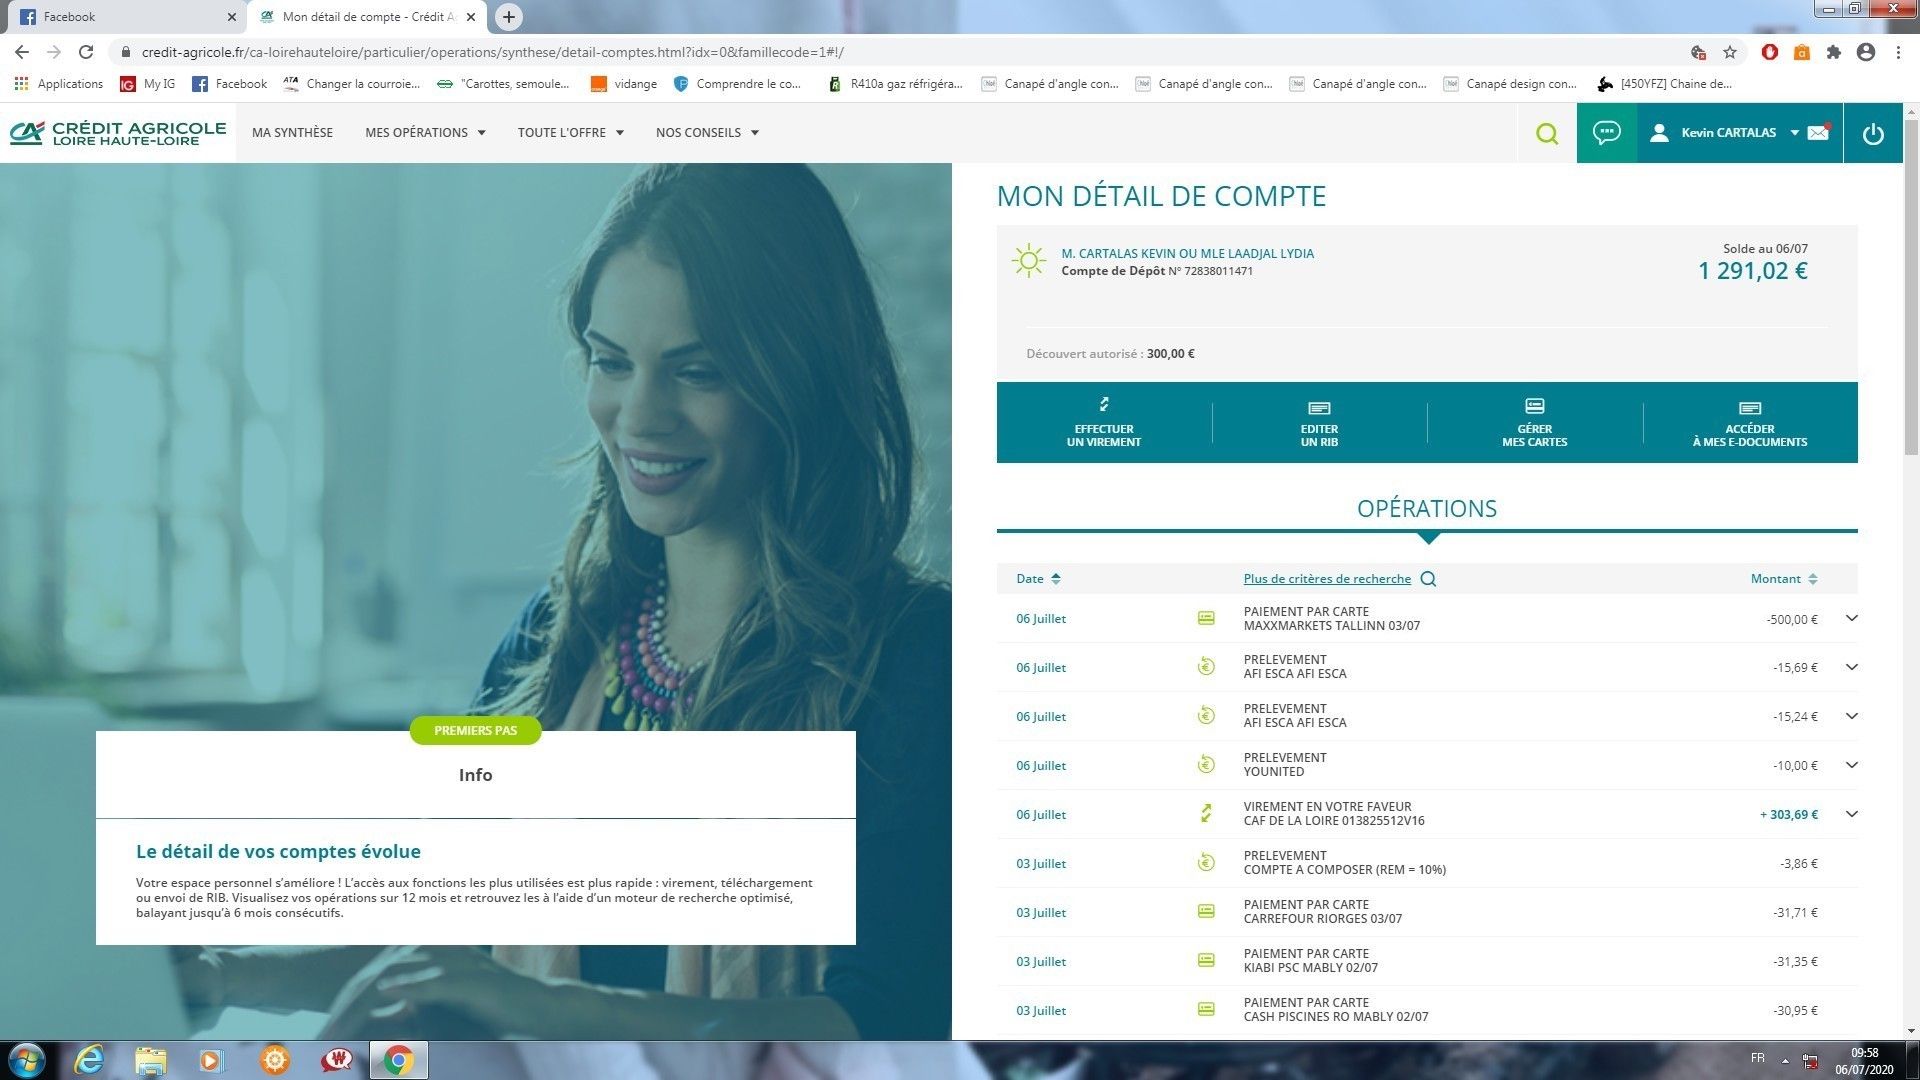Click the search magnifier beside Plus de critères
Screen dimensions: 1920x1080
point(1428,579)
